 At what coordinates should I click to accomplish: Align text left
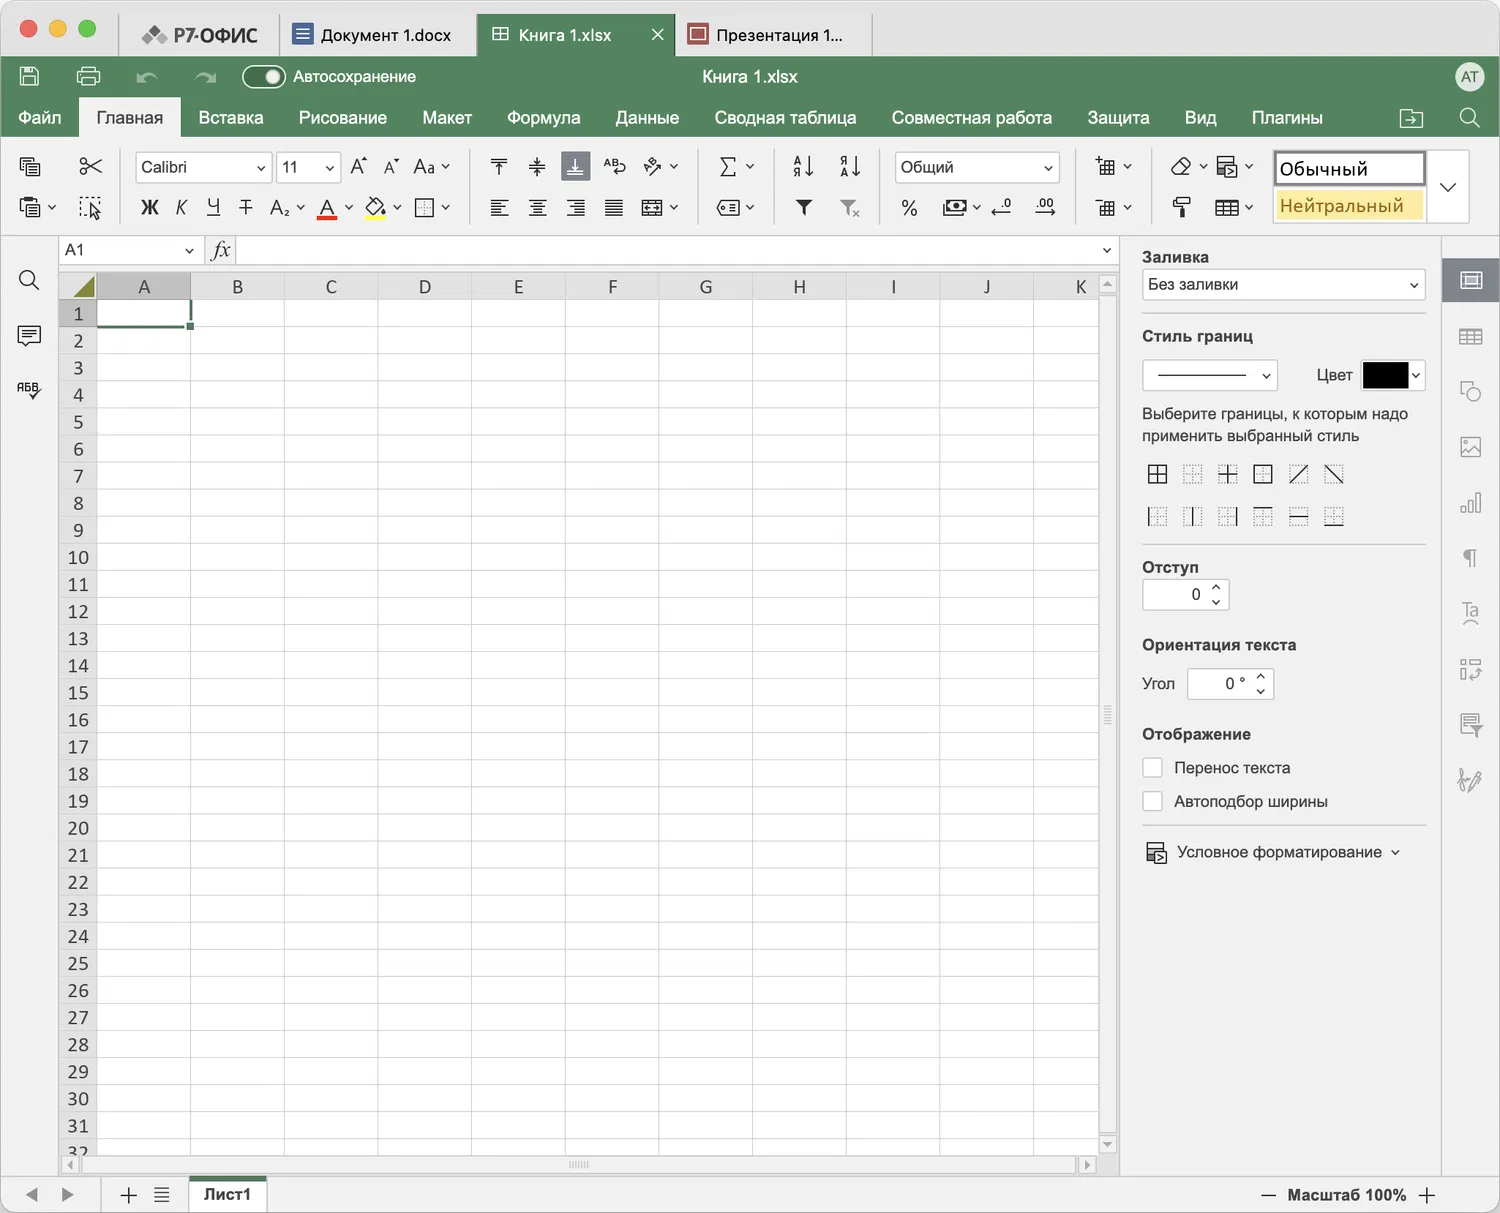[x=499, y=207]
